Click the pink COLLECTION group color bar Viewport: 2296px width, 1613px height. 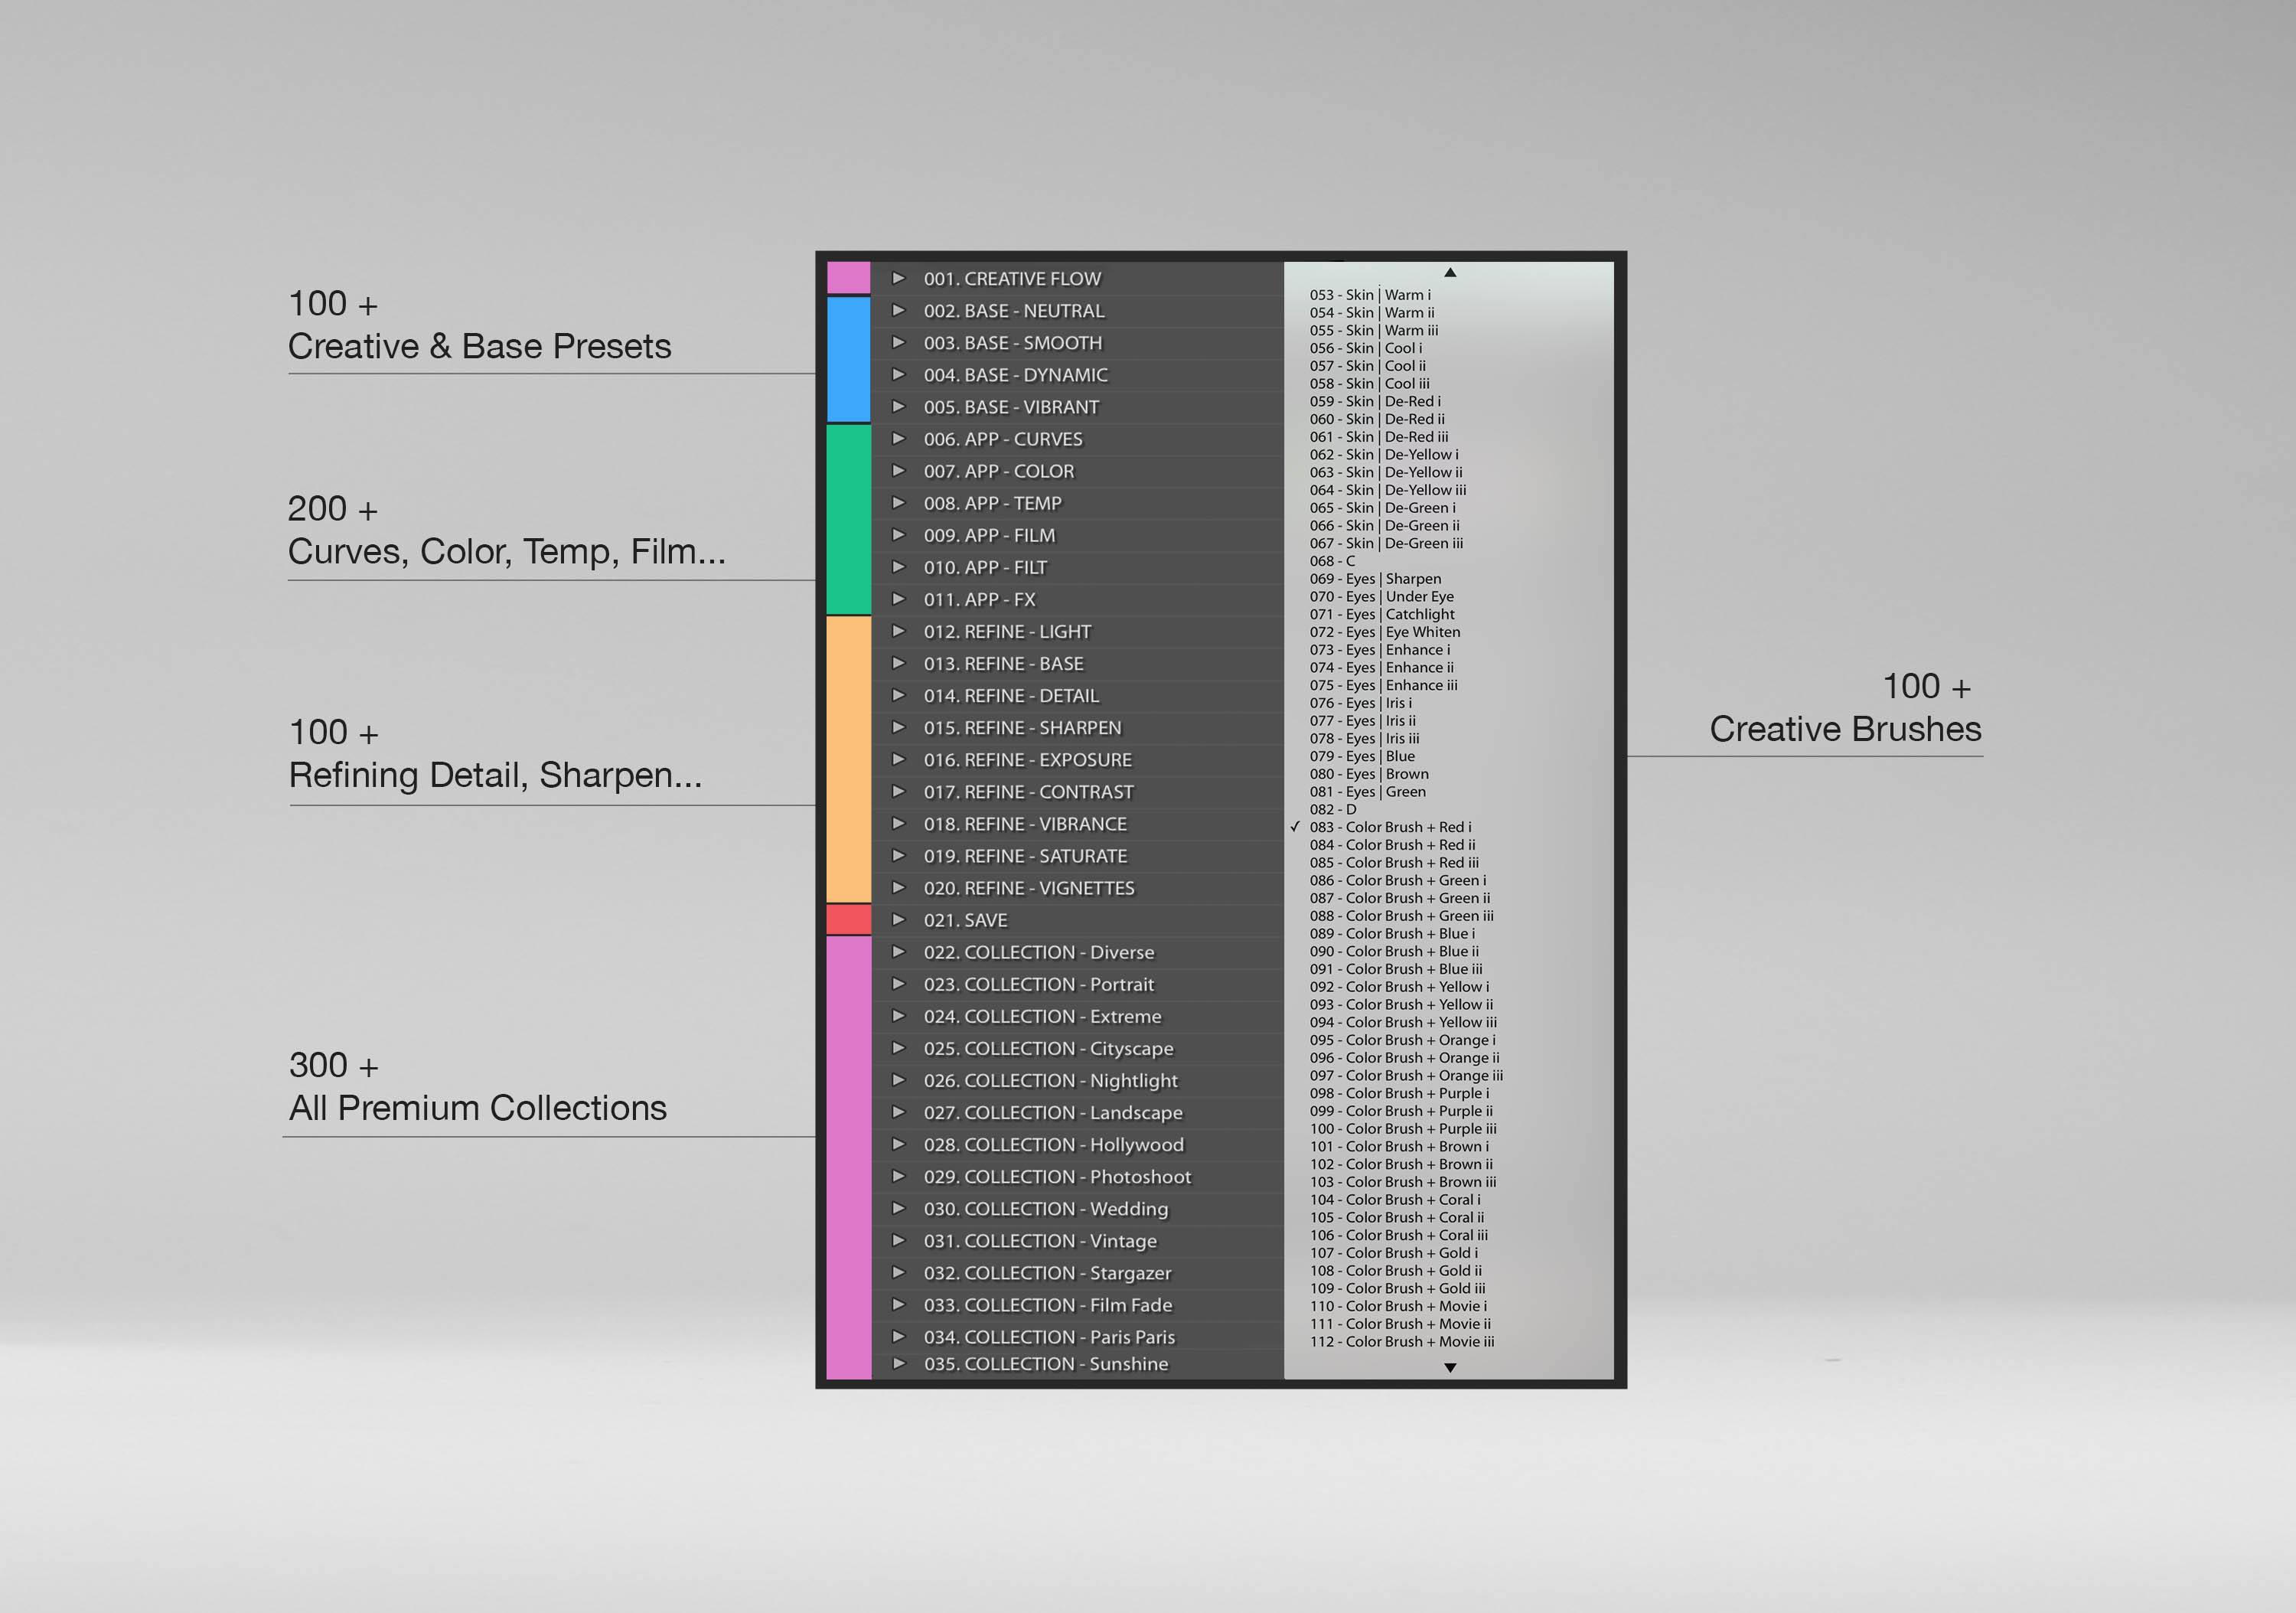(849, 1158)
